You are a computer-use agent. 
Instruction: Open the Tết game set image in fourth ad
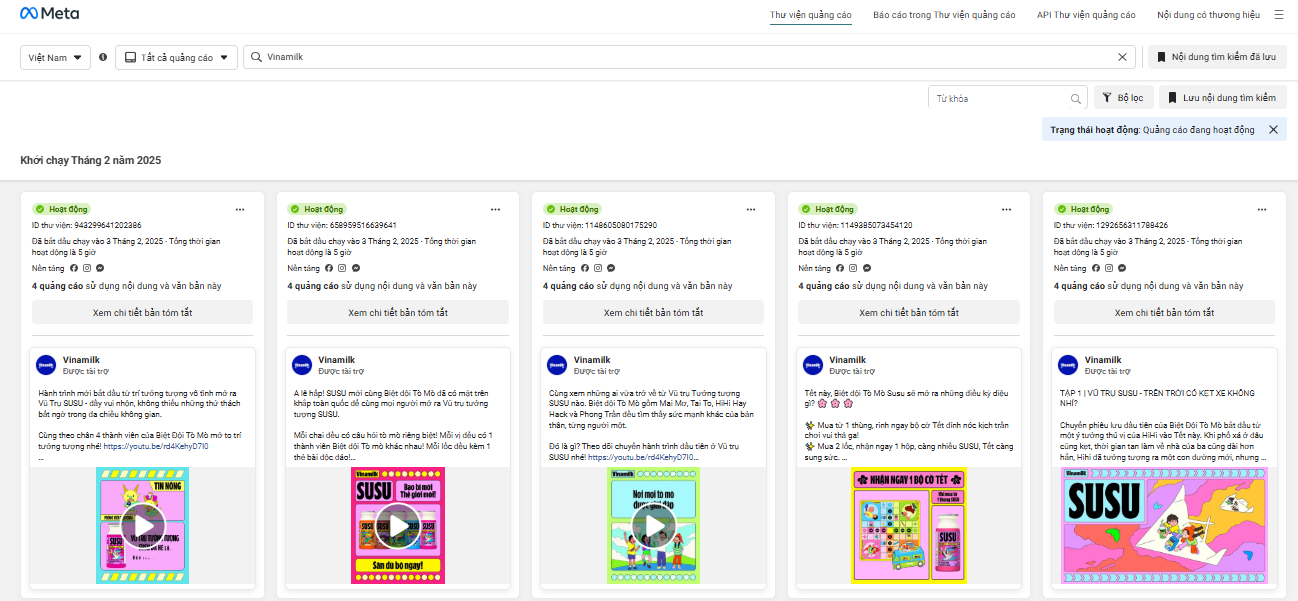click(909, 525)
